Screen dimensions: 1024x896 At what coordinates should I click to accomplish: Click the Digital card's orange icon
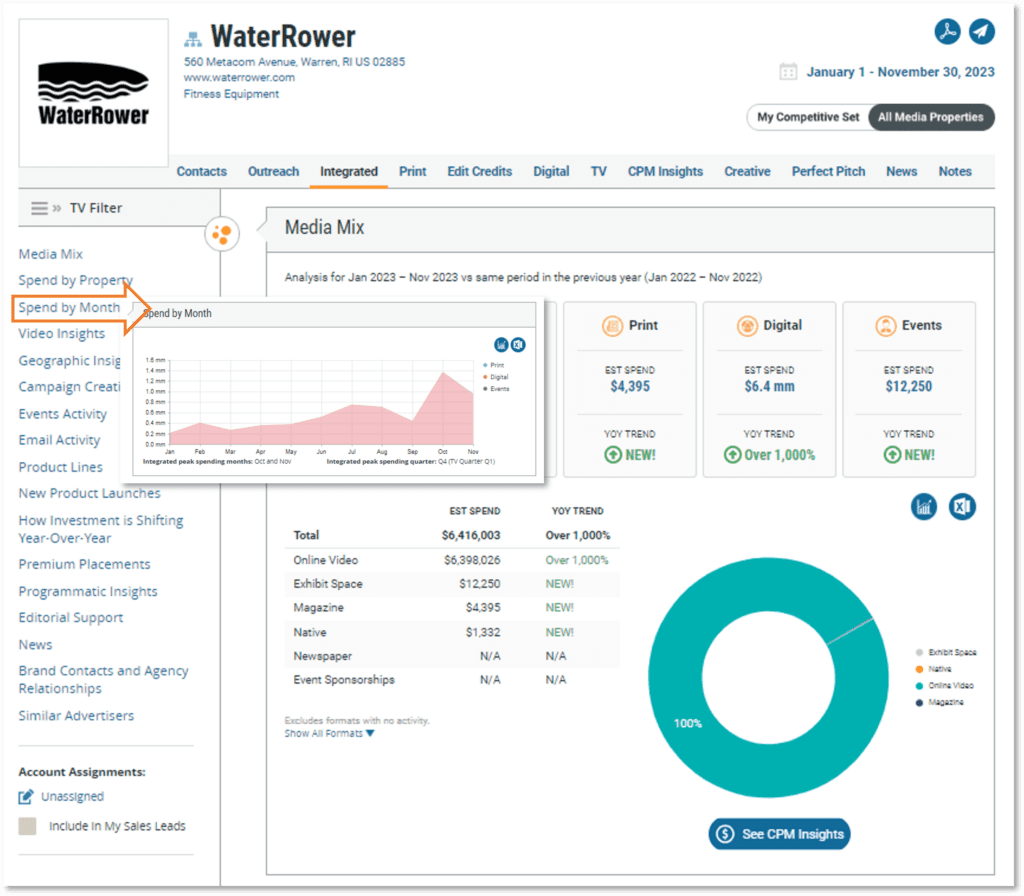(x=747, y=325)
